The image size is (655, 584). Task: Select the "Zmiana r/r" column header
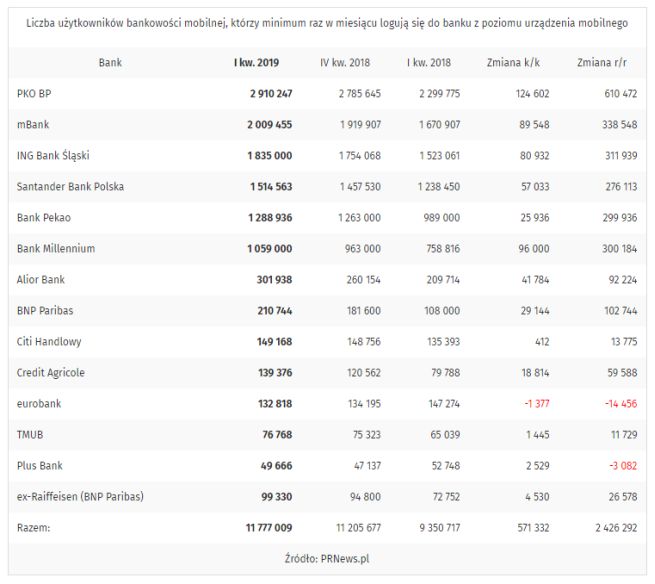coord(601,62)
